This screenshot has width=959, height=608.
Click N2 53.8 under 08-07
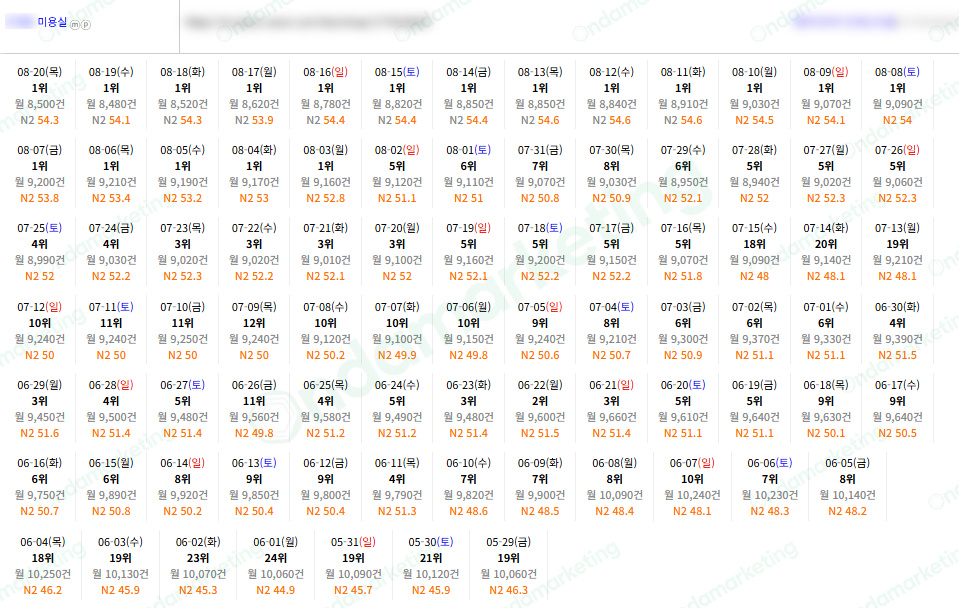click(40, 198)
